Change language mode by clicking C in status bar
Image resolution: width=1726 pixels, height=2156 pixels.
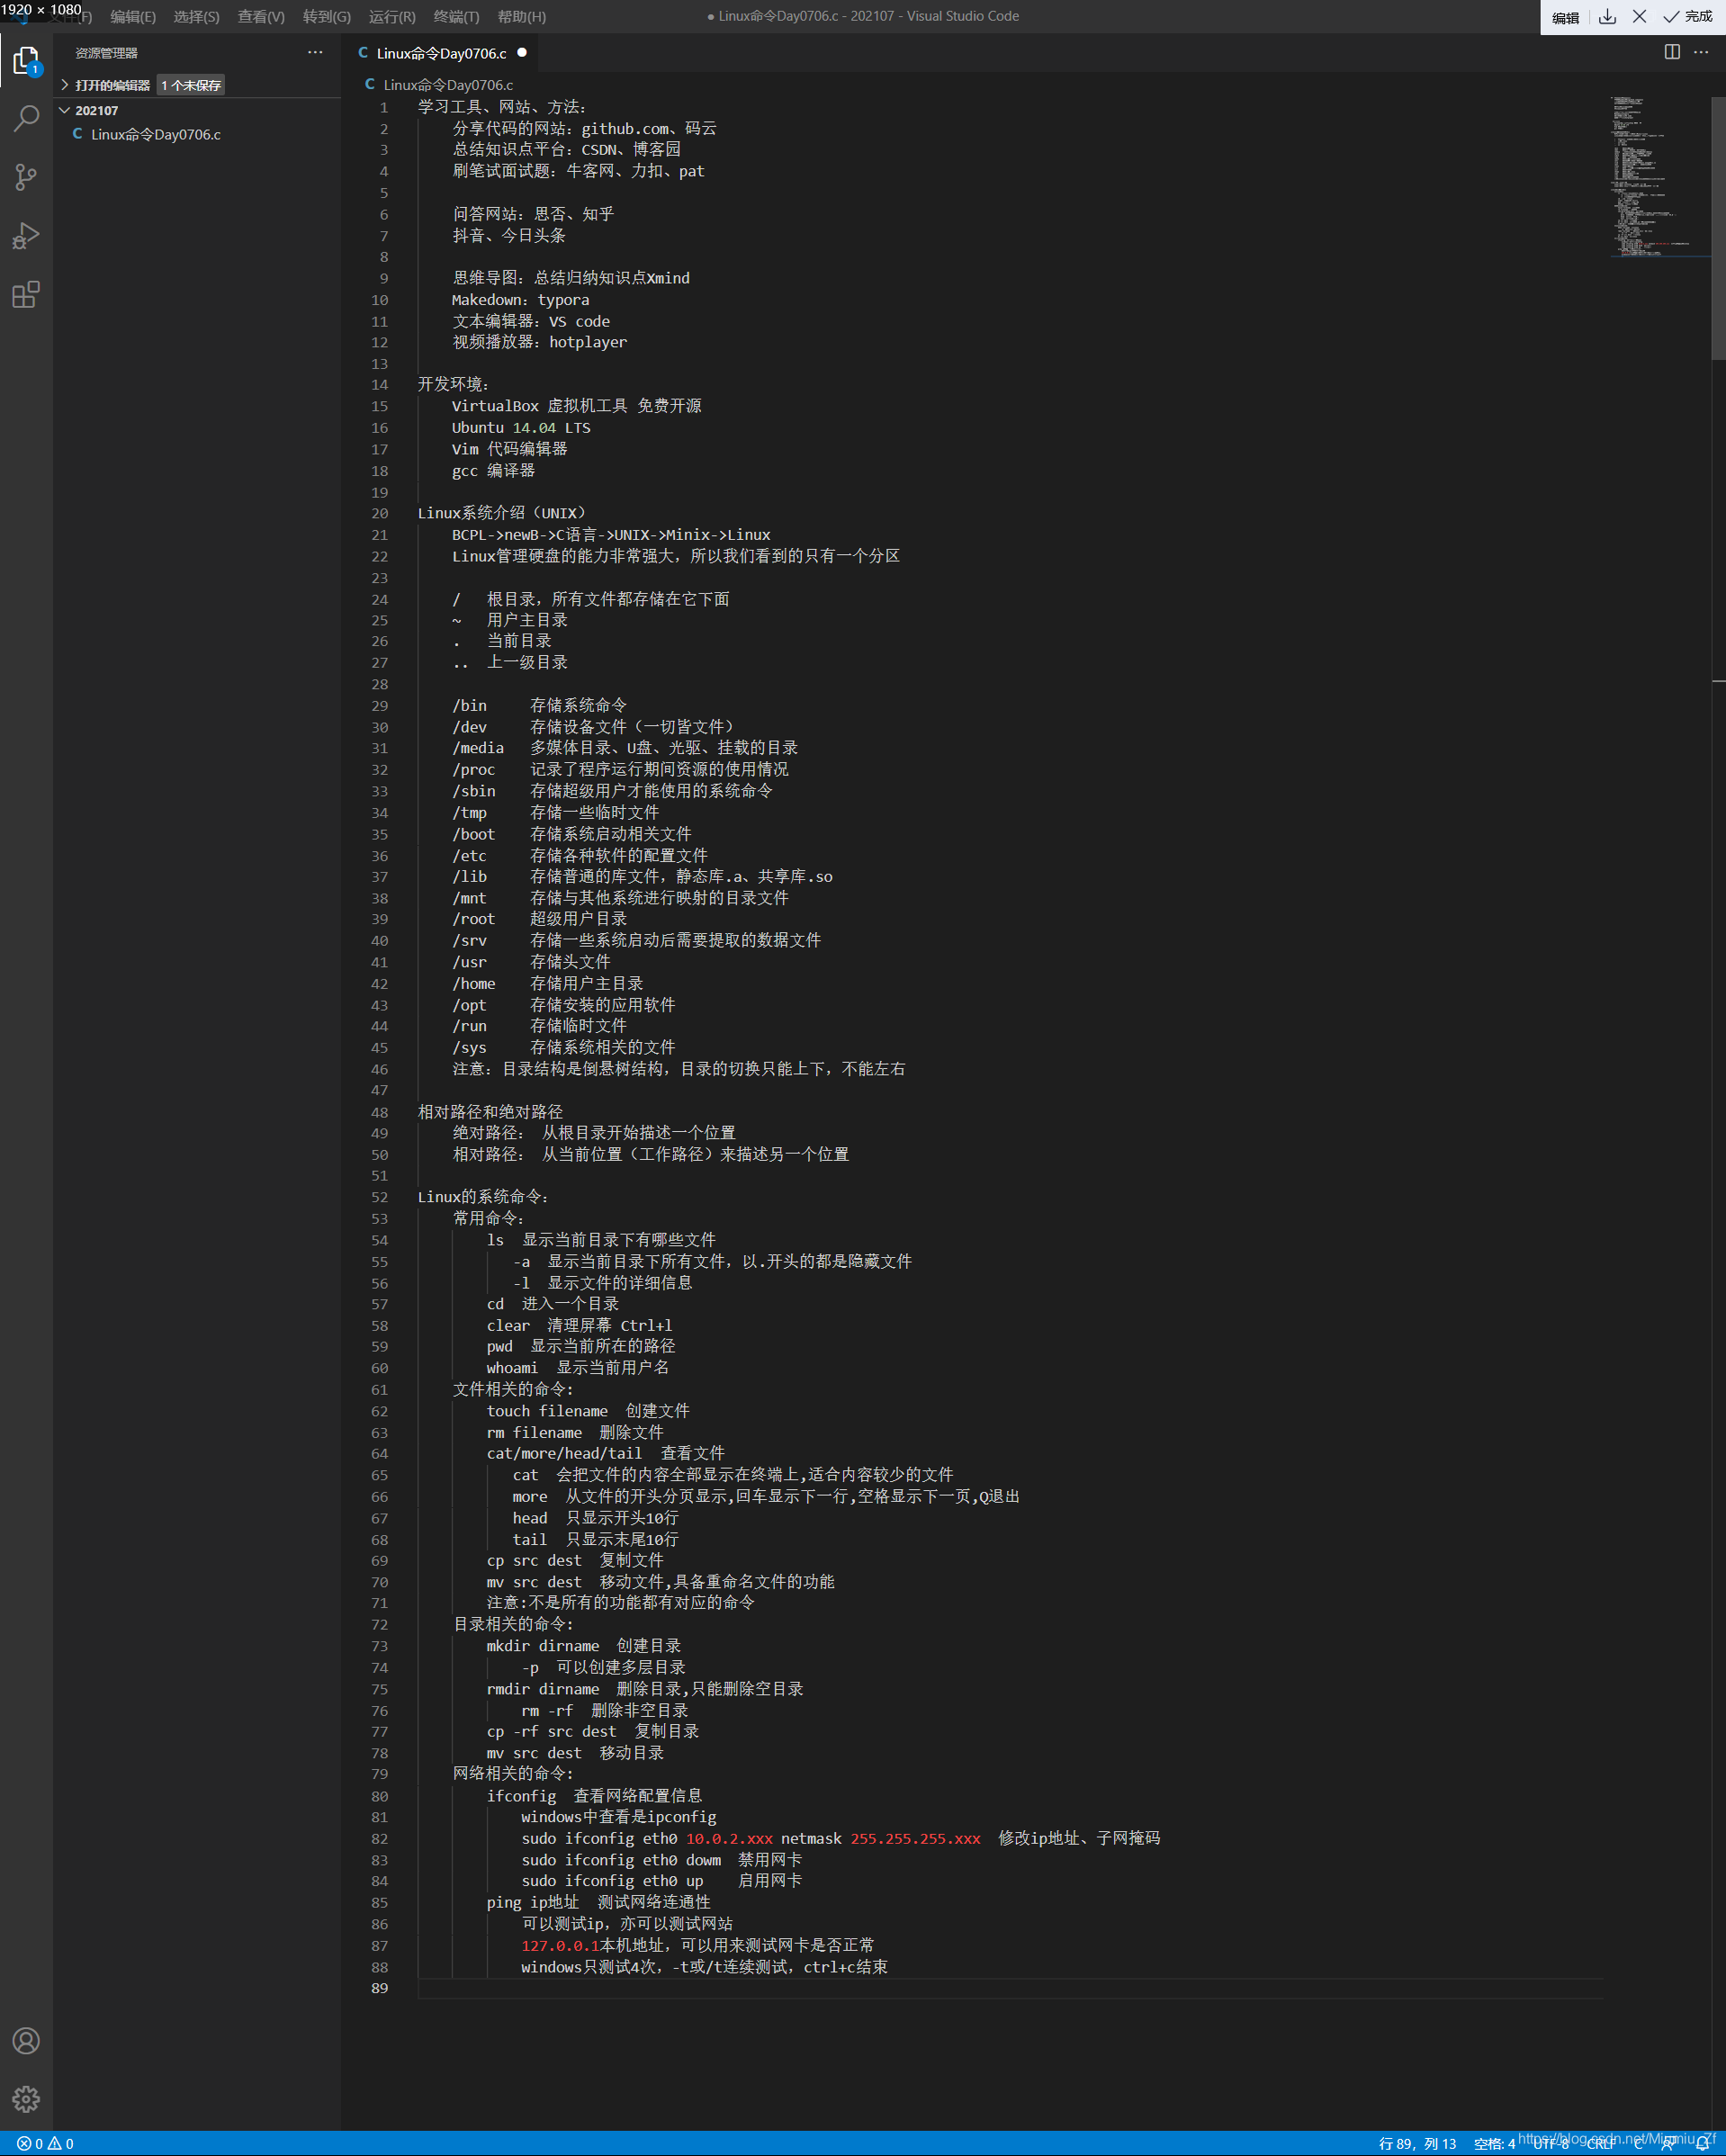click(x=1638, y=2144)
